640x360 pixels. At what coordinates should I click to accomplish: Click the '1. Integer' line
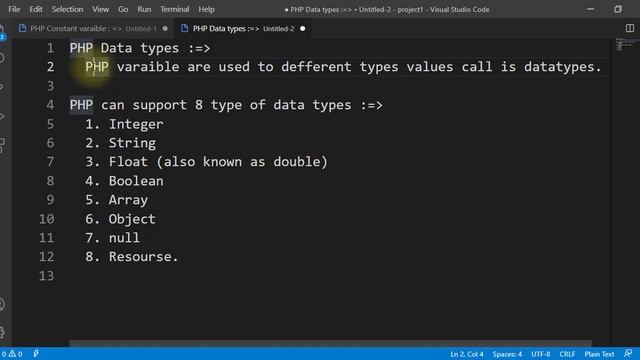click(124, 124)
